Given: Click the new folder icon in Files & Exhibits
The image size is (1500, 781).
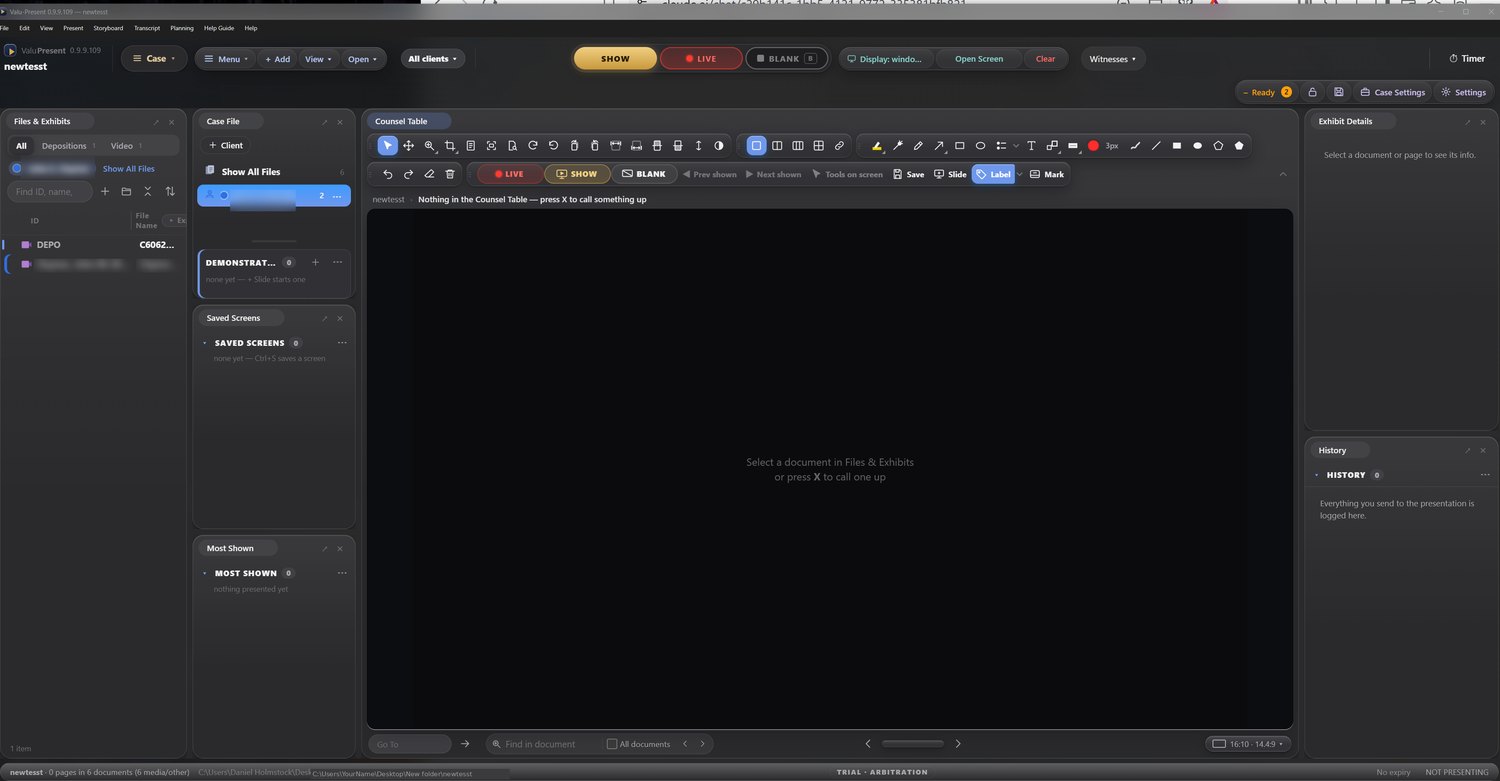Looking at the screenshot, I should (126, 191).
